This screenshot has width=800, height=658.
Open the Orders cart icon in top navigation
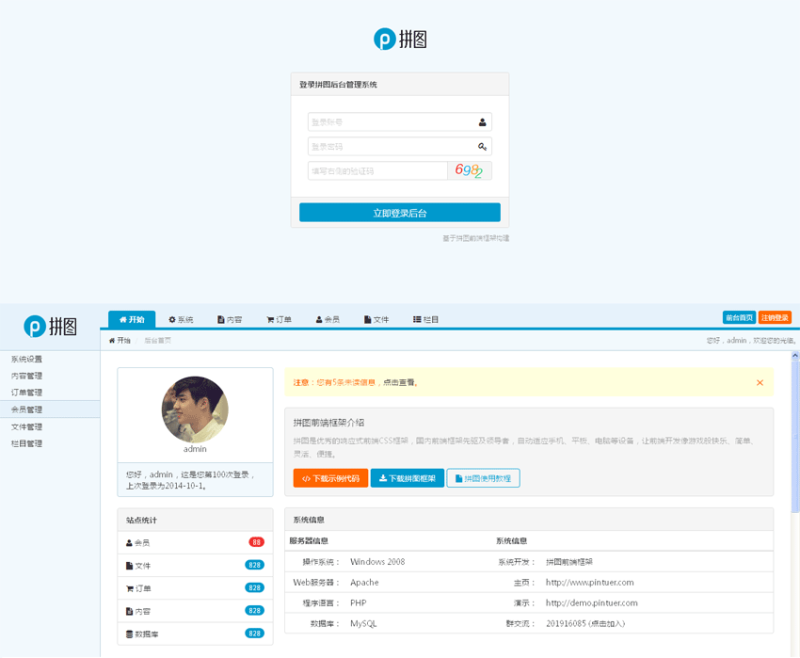pos(268,319)
